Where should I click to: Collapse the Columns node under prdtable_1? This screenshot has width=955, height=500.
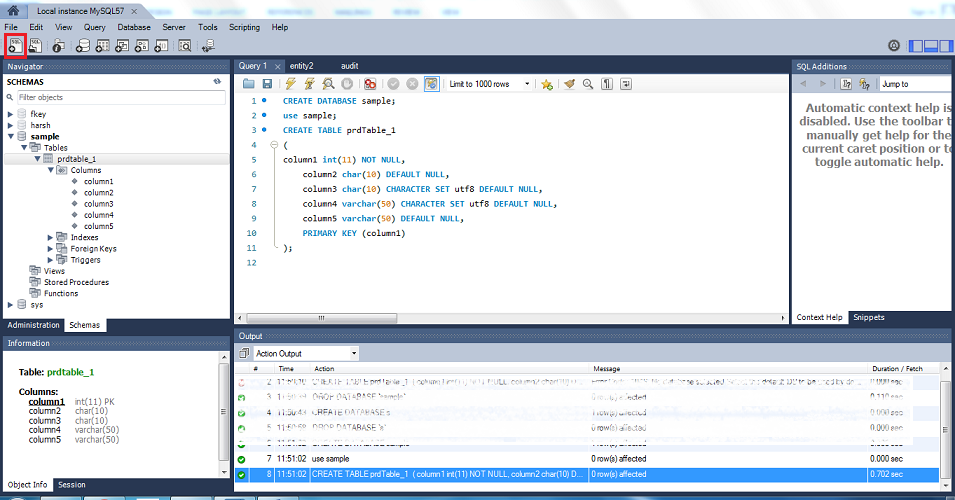click(51, 170)
